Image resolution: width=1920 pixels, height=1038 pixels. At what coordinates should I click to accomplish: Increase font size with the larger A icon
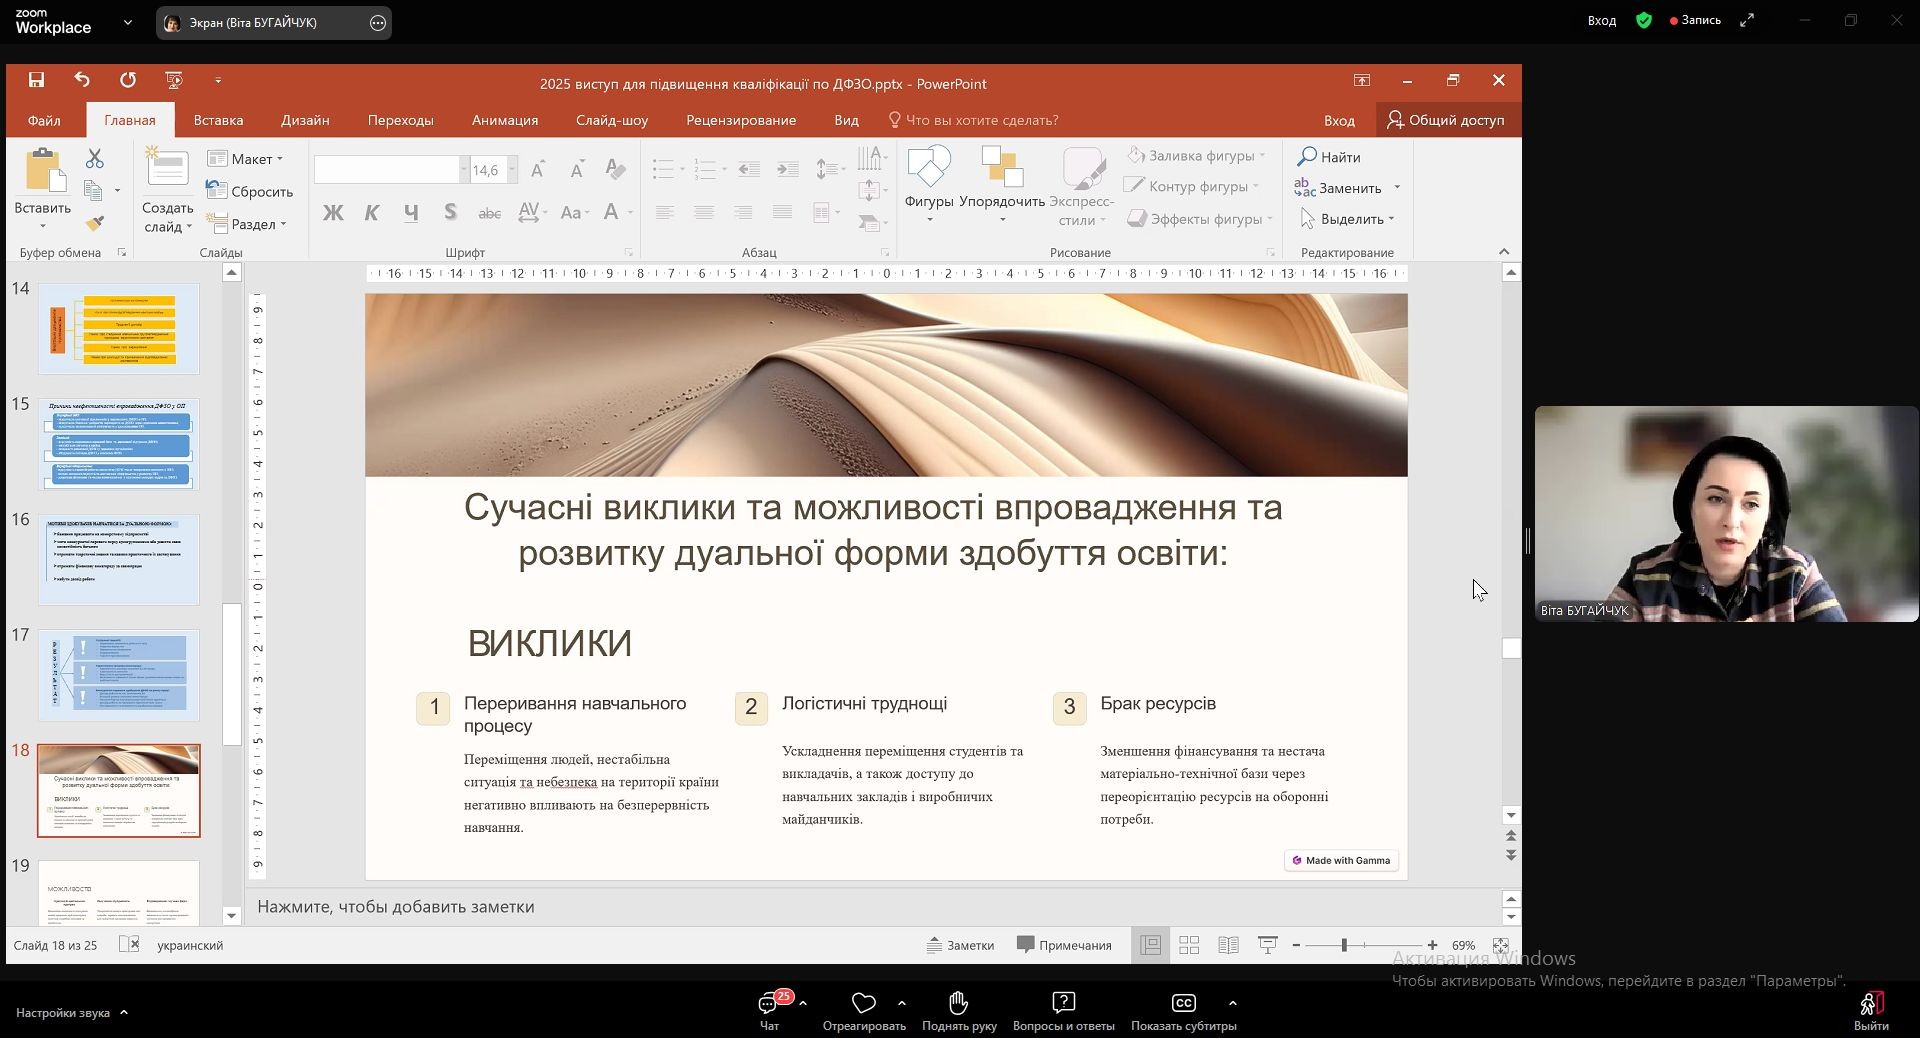click(538, 169)
